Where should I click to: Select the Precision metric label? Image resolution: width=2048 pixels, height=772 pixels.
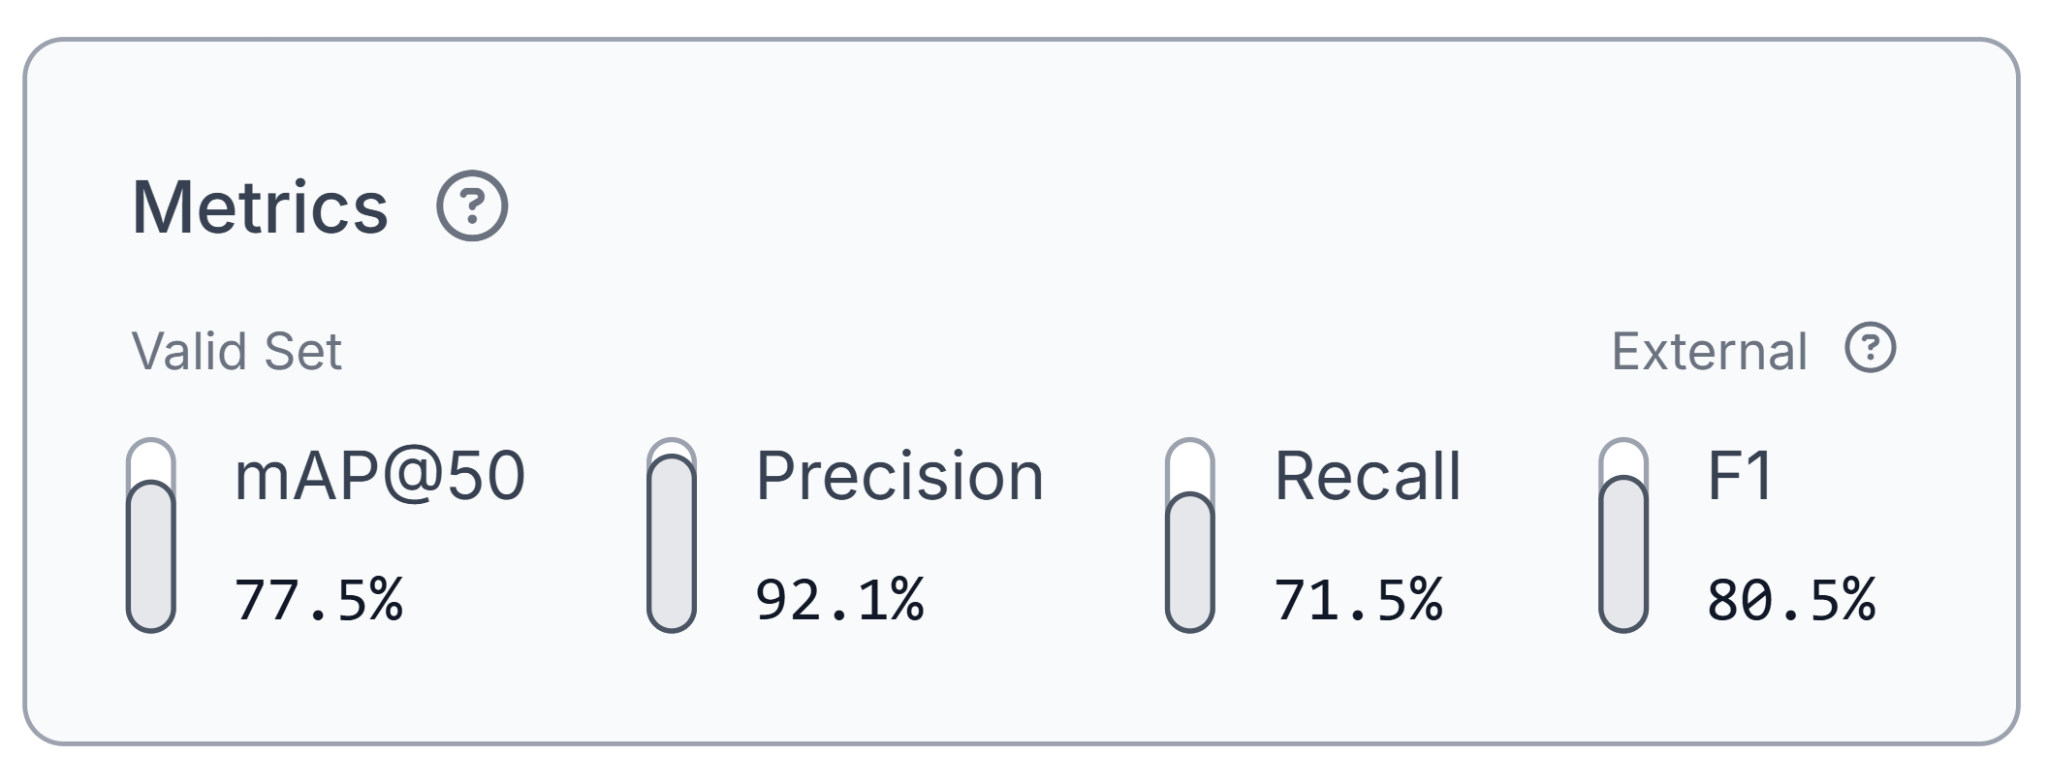coord(899,475)
